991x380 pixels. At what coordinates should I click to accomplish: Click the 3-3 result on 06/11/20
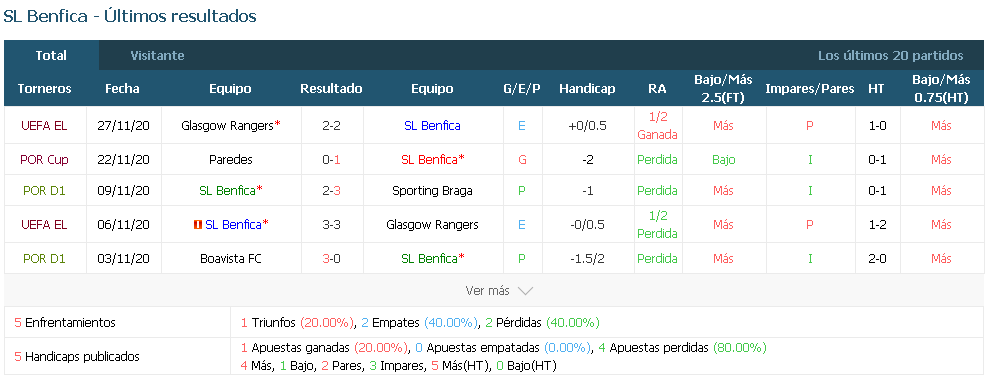[x=332, y=224]
